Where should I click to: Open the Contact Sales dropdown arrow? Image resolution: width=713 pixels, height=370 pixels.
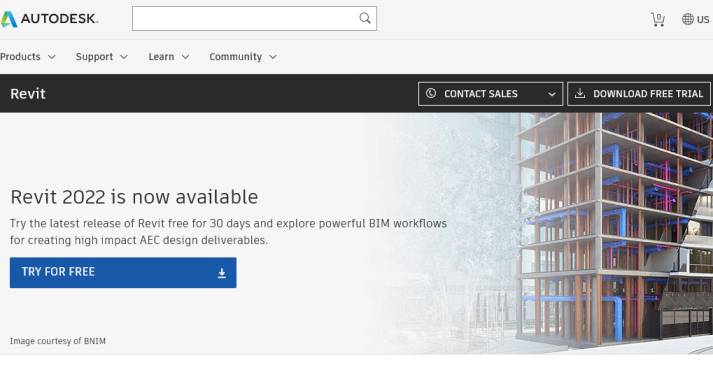pos(552,94)
